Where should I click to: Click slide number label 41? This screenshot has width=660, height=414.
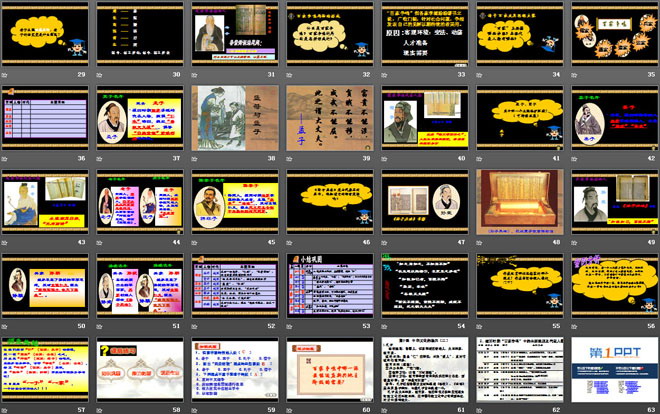pyautogui.click(x=556, y=159)
